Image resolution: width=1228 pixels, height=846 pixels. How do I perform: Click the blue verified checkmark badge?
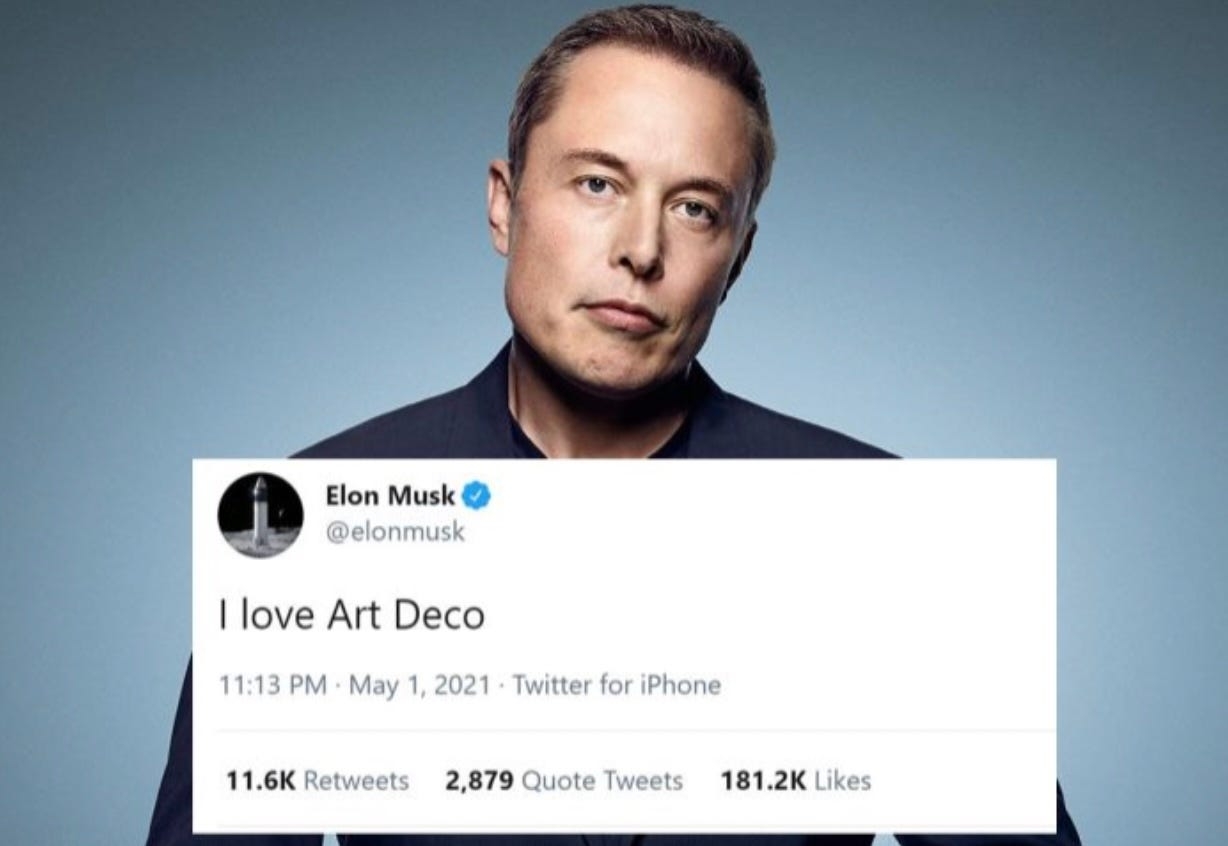coord(475,495)
